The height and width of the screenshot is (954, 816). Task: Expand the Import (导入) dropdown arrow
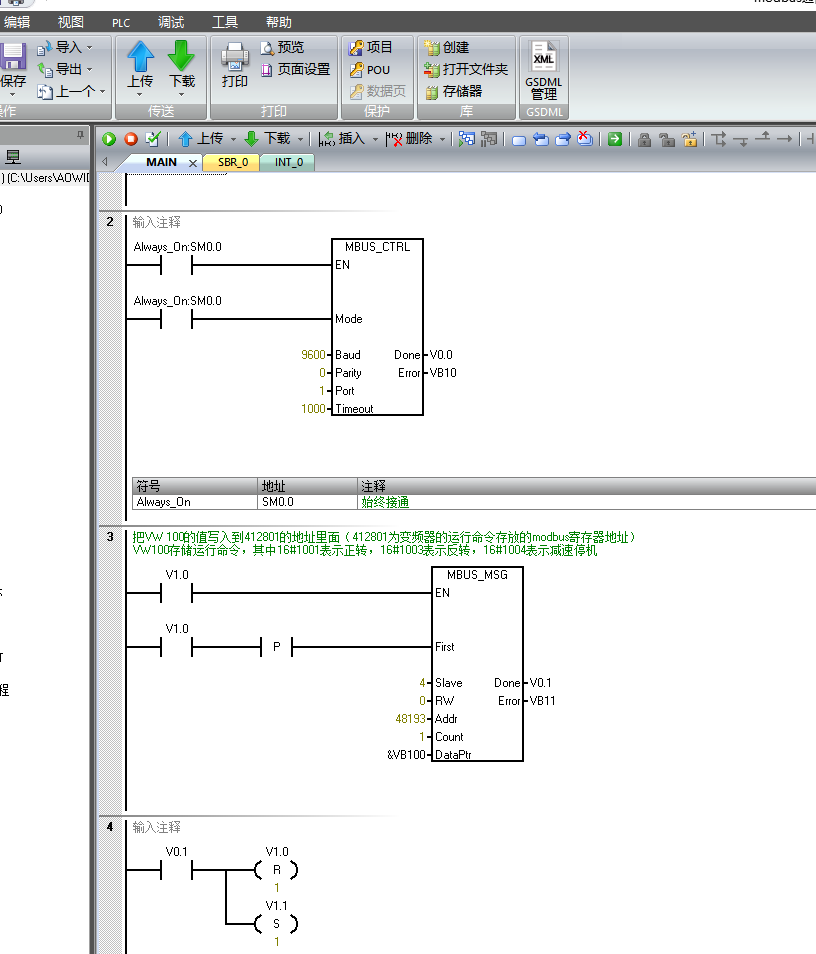click(89, 47)
